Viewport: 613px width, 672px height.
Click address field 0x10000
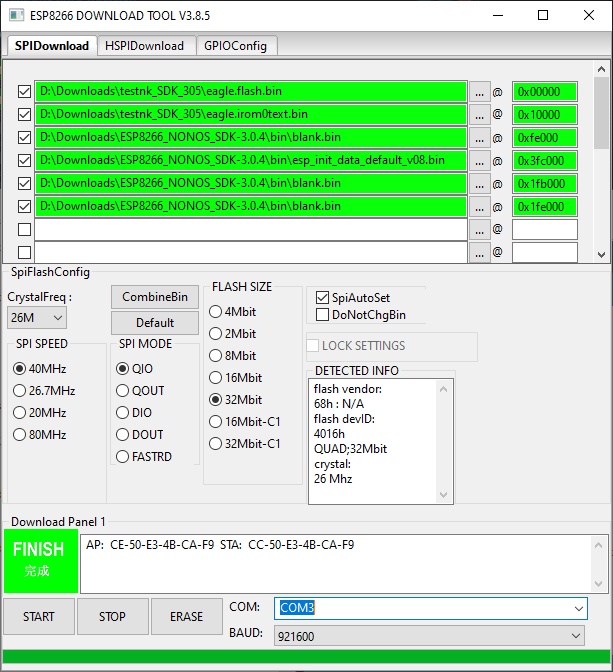(545, 115)
